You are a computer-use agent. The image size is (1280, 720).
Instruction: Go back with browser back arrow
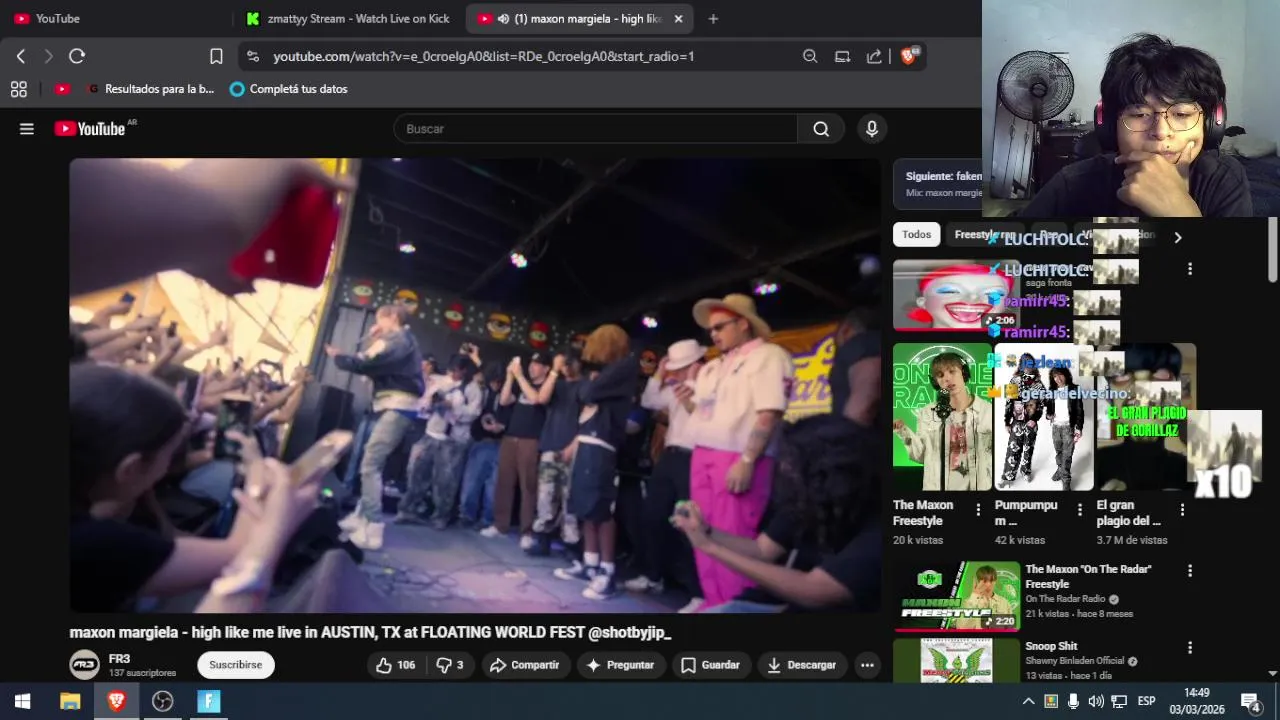(x=21, y=56)
